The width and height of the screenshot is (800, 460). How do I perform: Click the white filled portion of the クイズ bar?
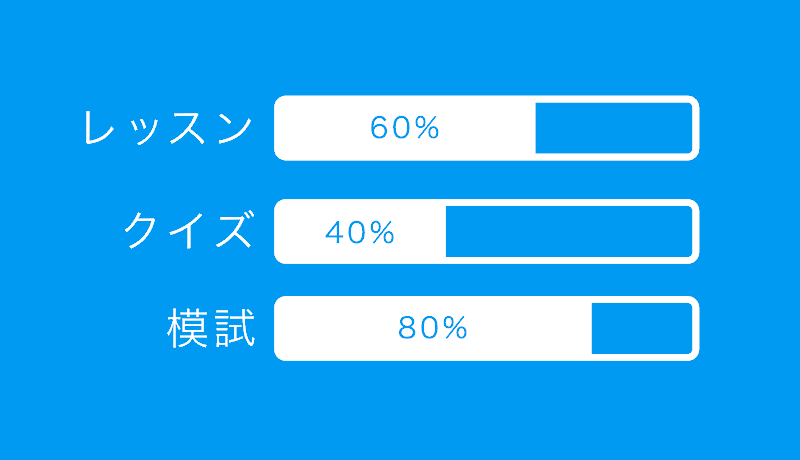coord(360,232)
